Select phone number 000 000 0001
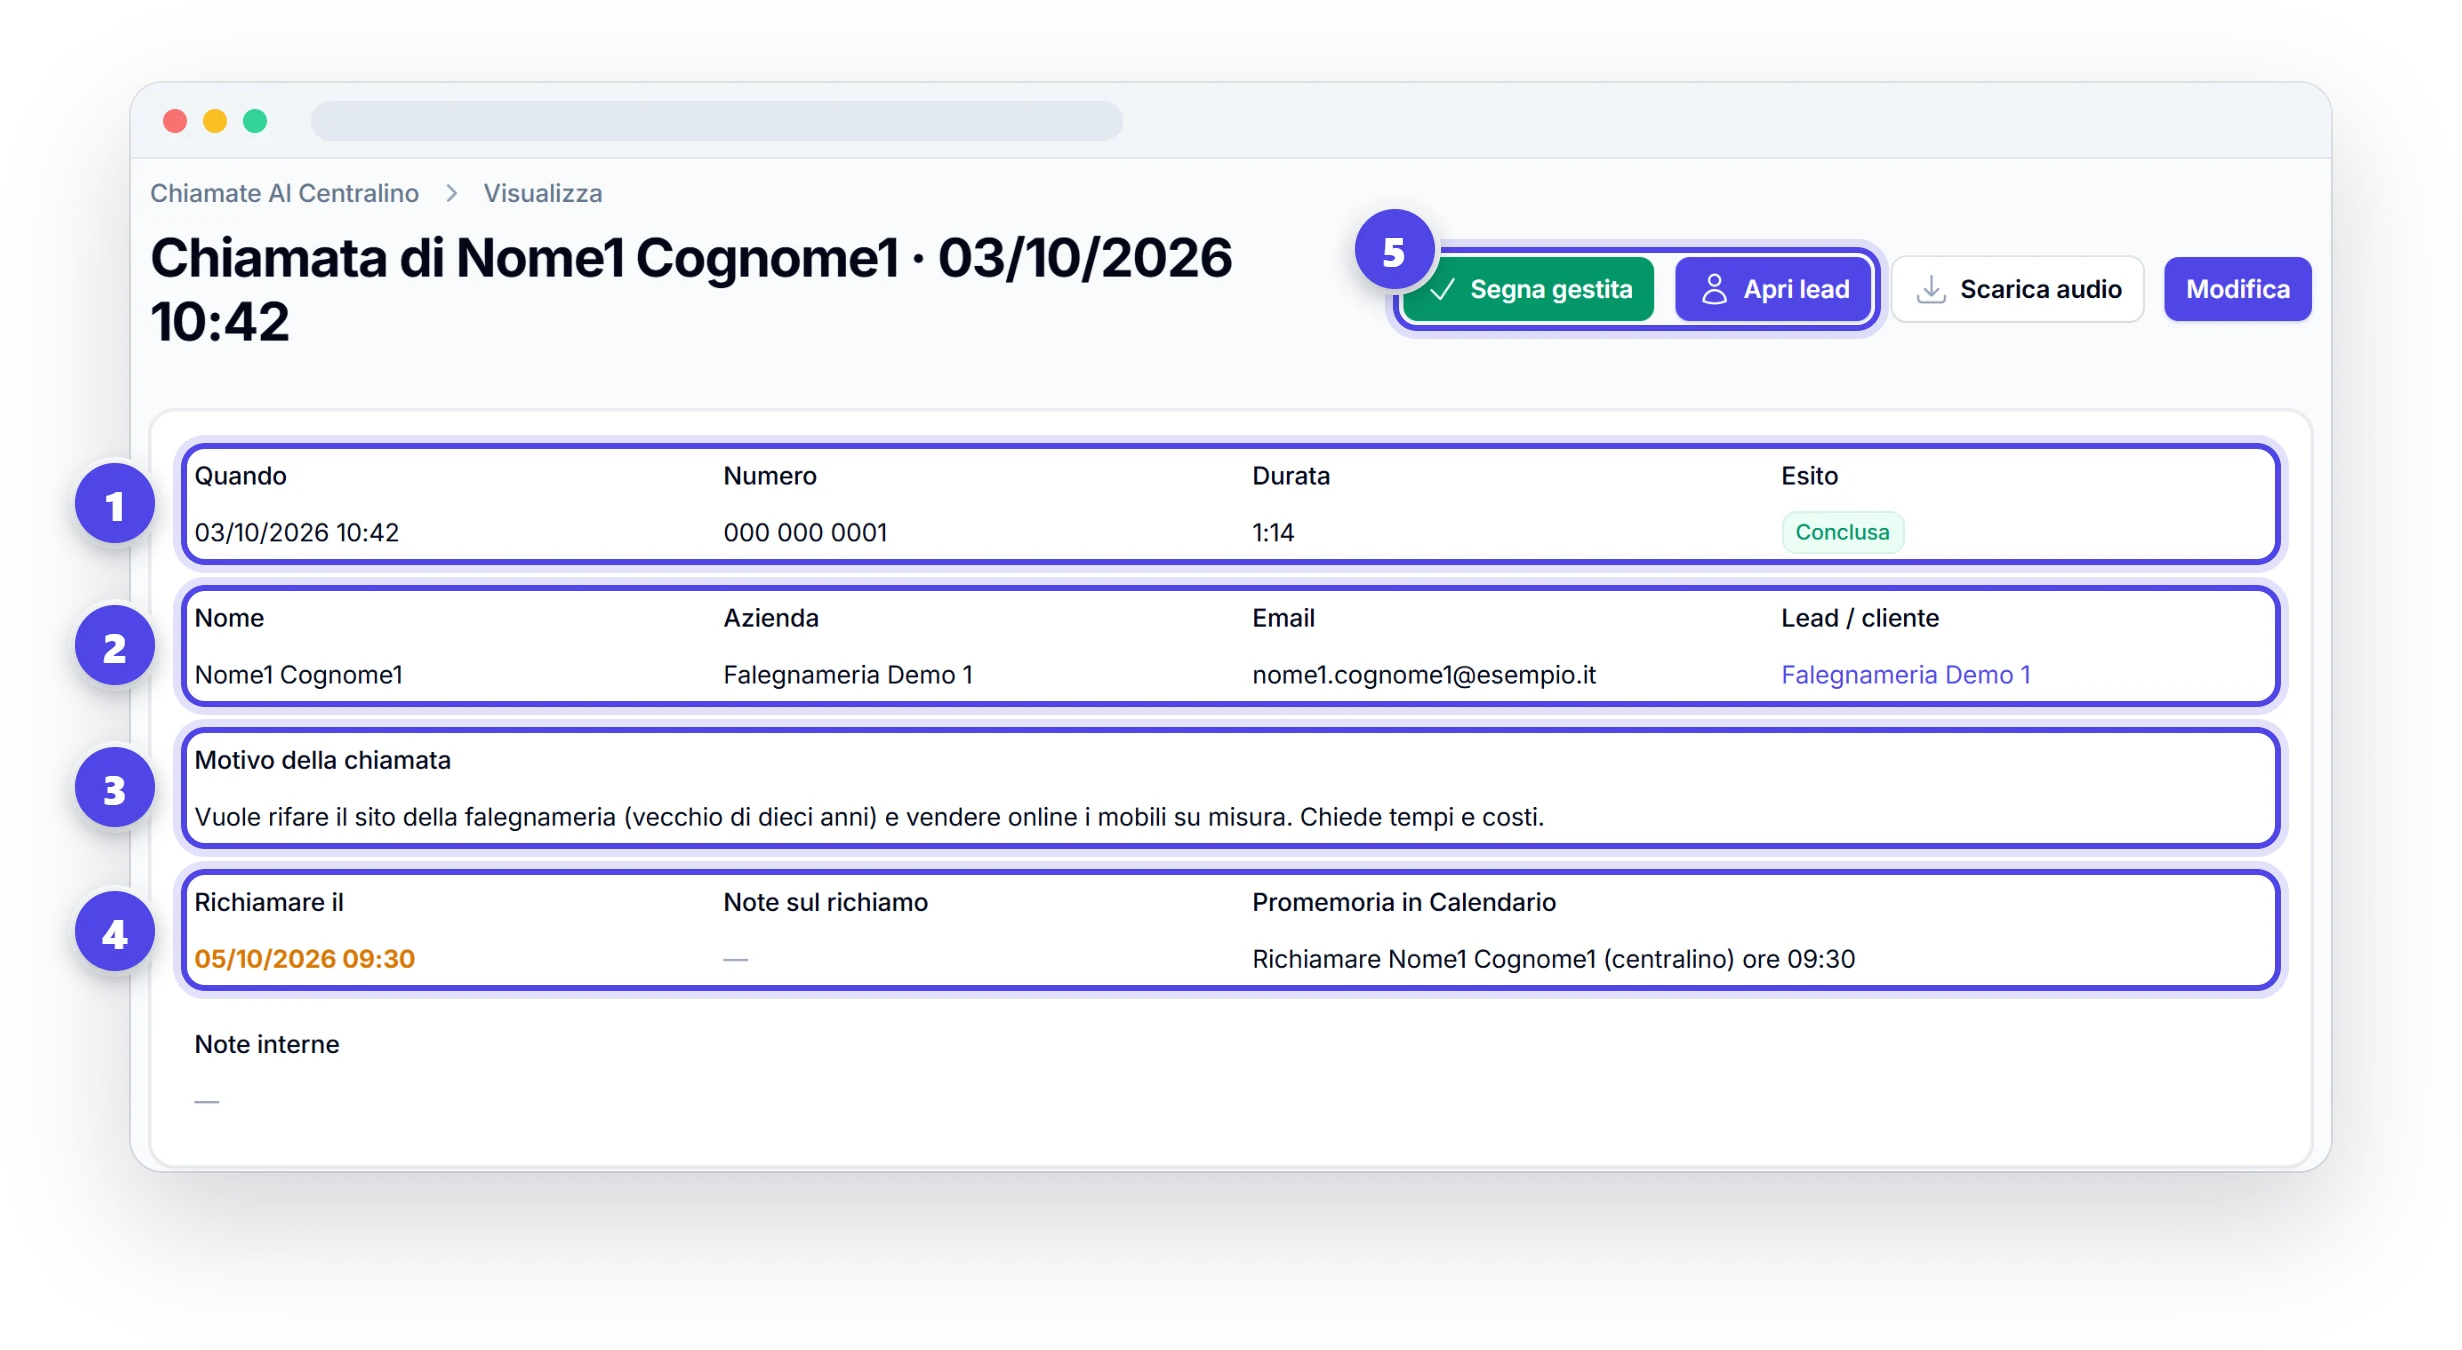 (x=805, y=532)
